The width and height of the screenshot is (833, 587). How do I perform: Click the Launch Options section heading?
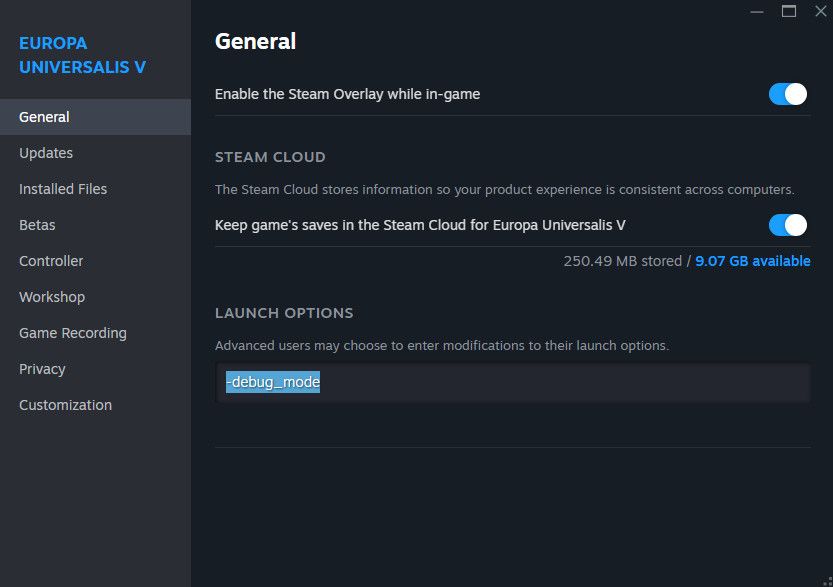point(284,313)
